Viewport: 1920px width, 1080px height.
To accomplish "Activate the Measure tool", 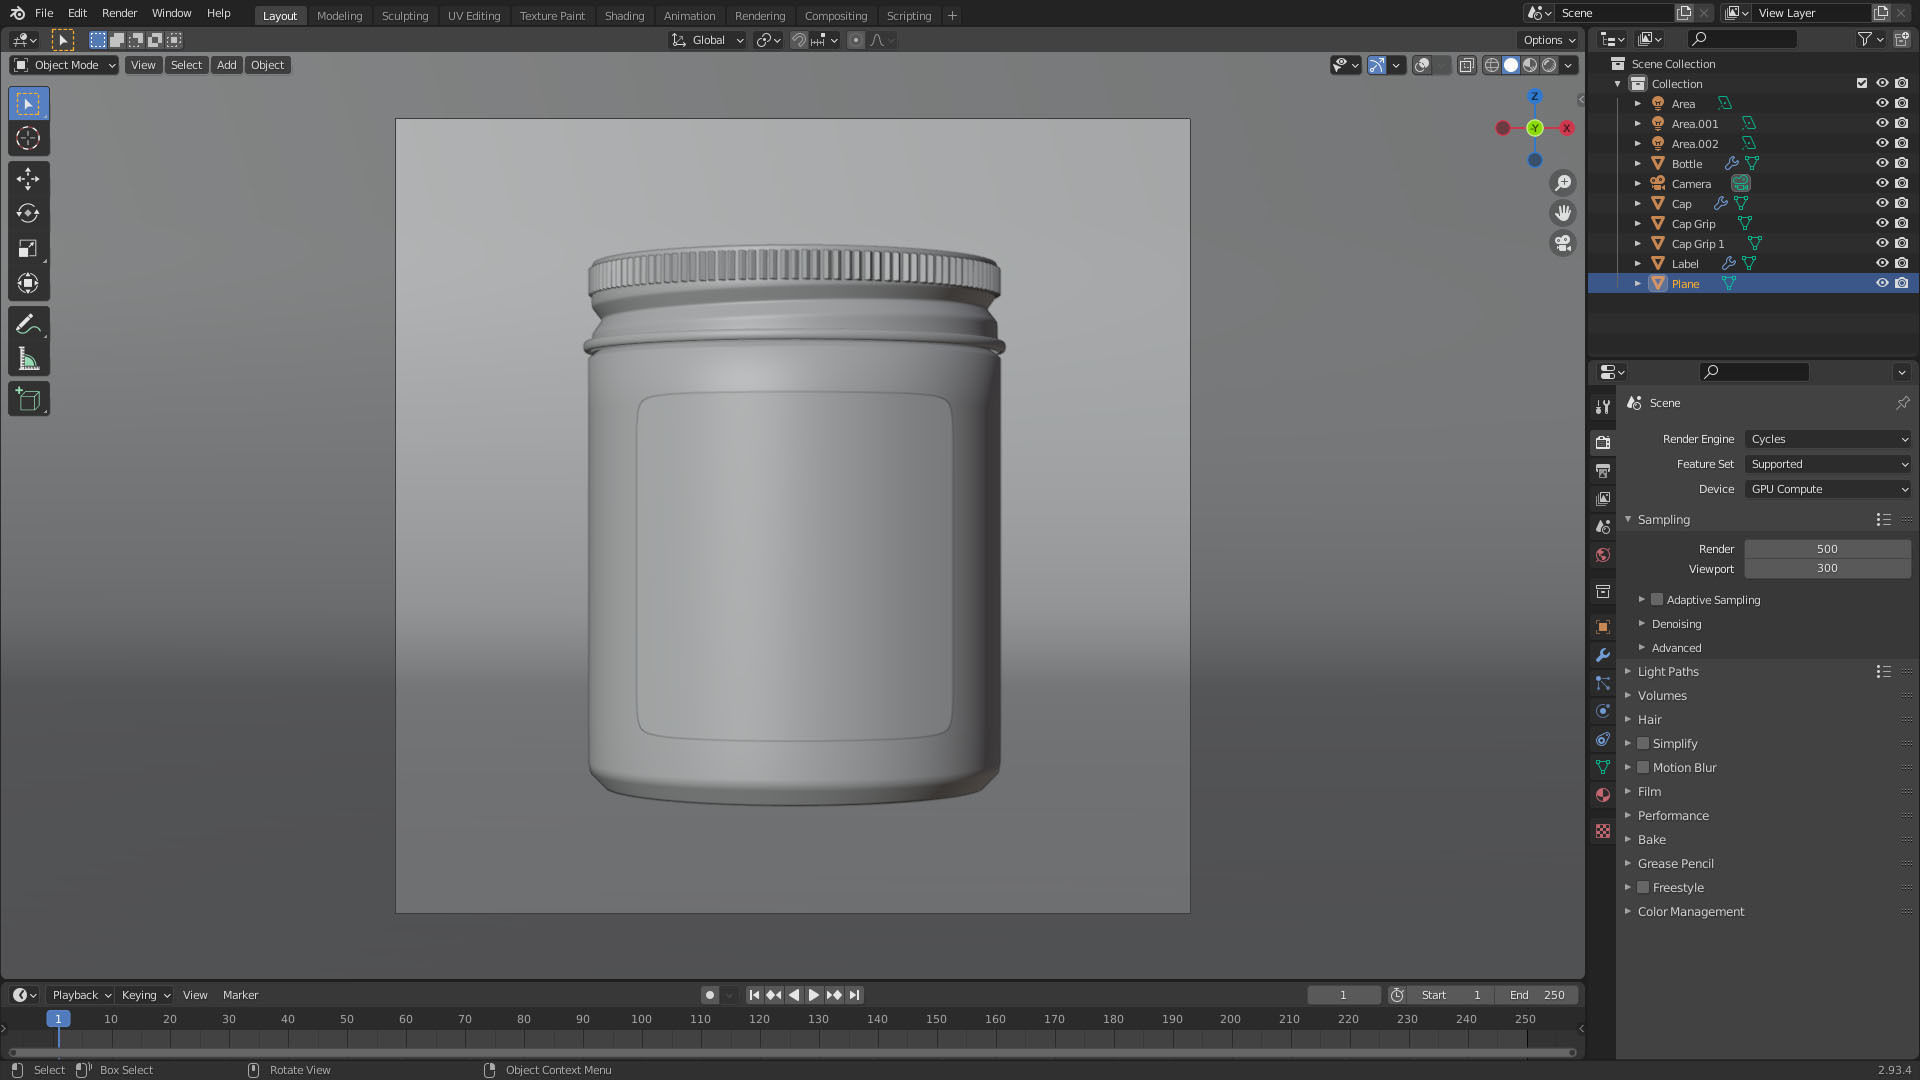I will 28,360.
